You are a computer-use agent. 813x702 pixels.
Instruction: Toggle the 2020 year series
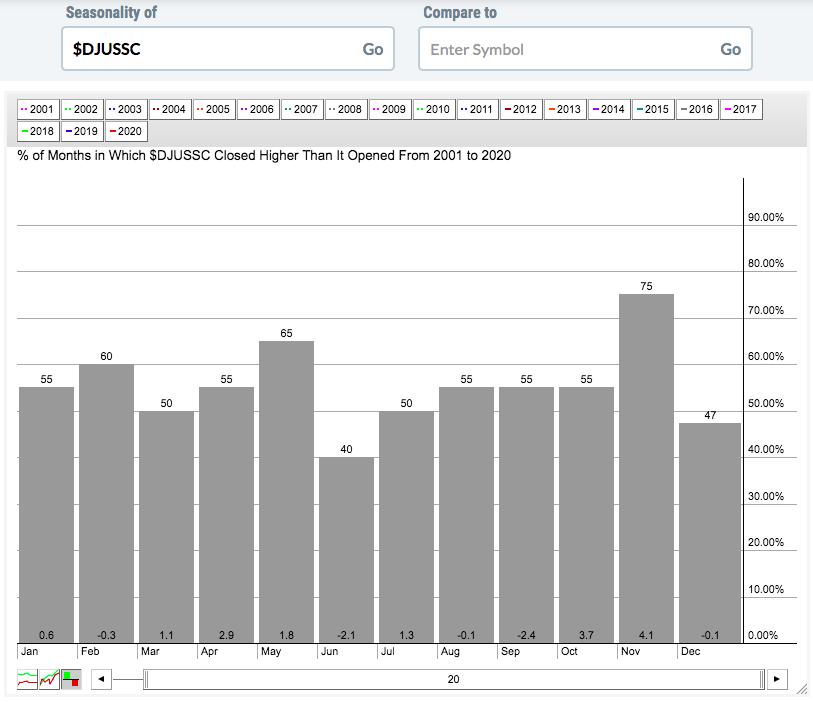coord(126,131)
